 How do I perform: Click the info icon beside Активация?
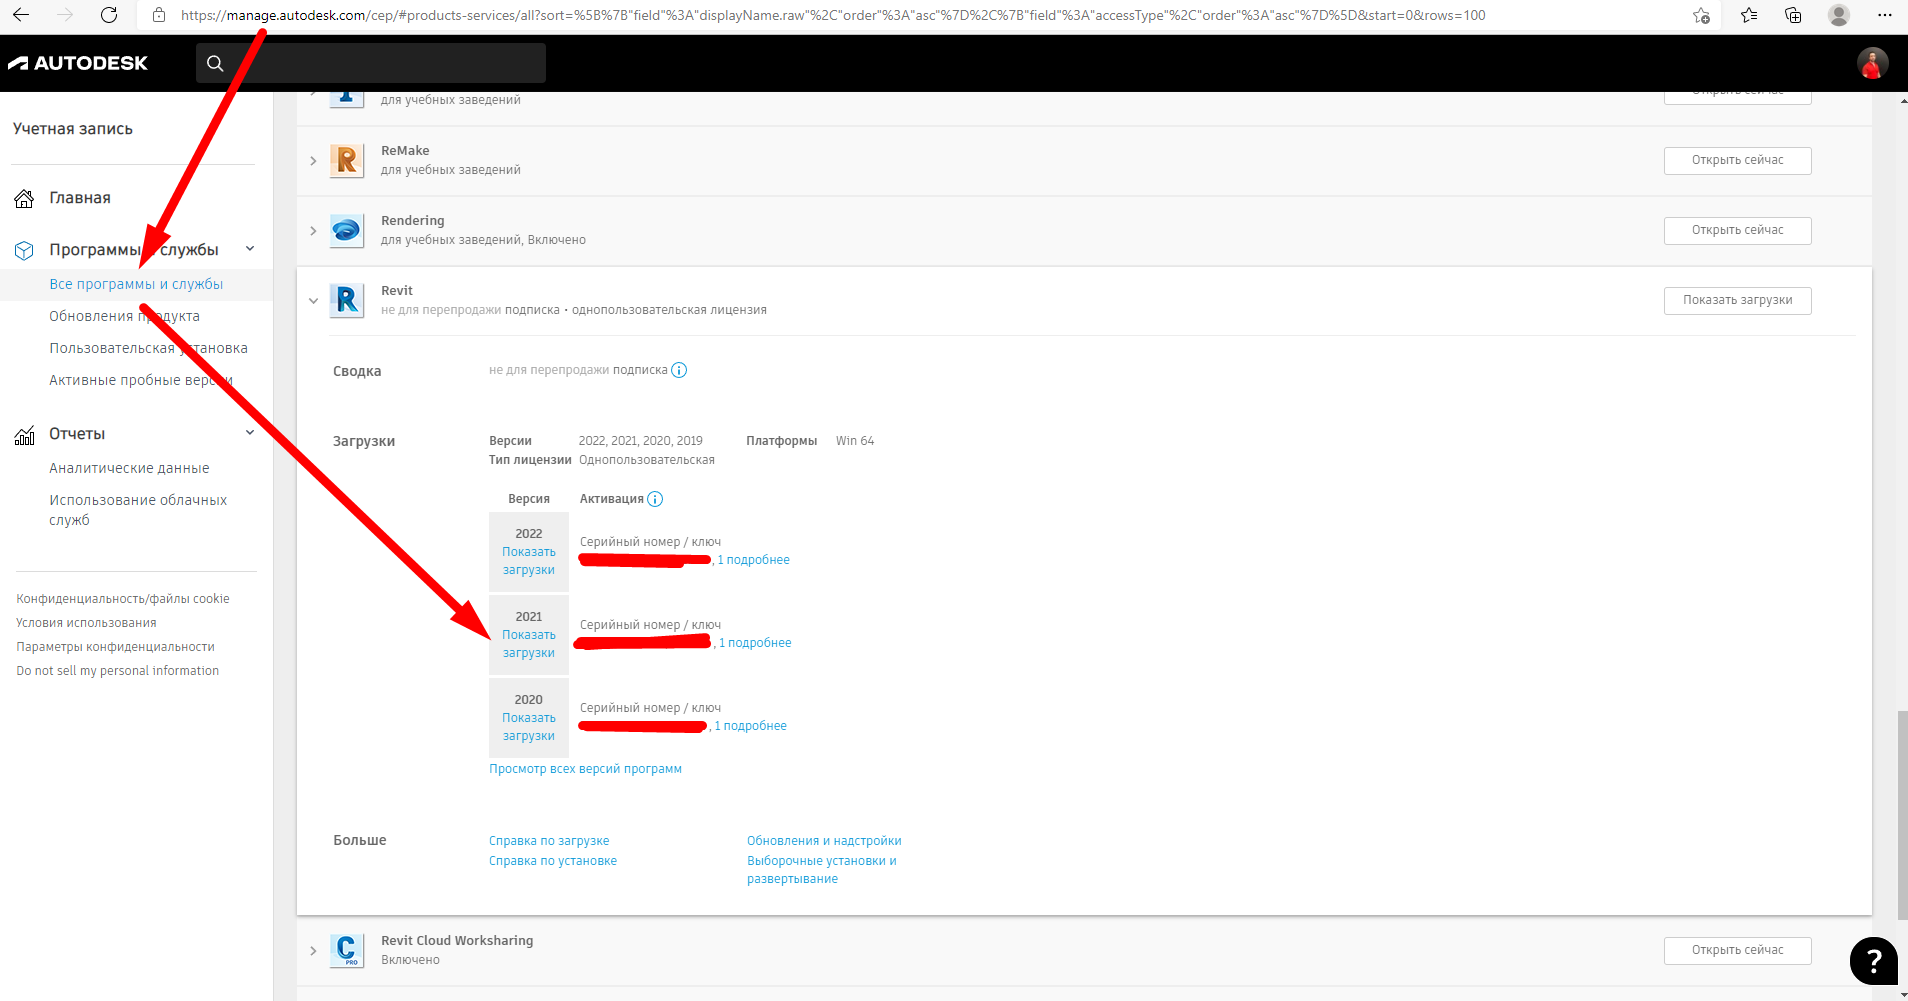coord(655,499)
